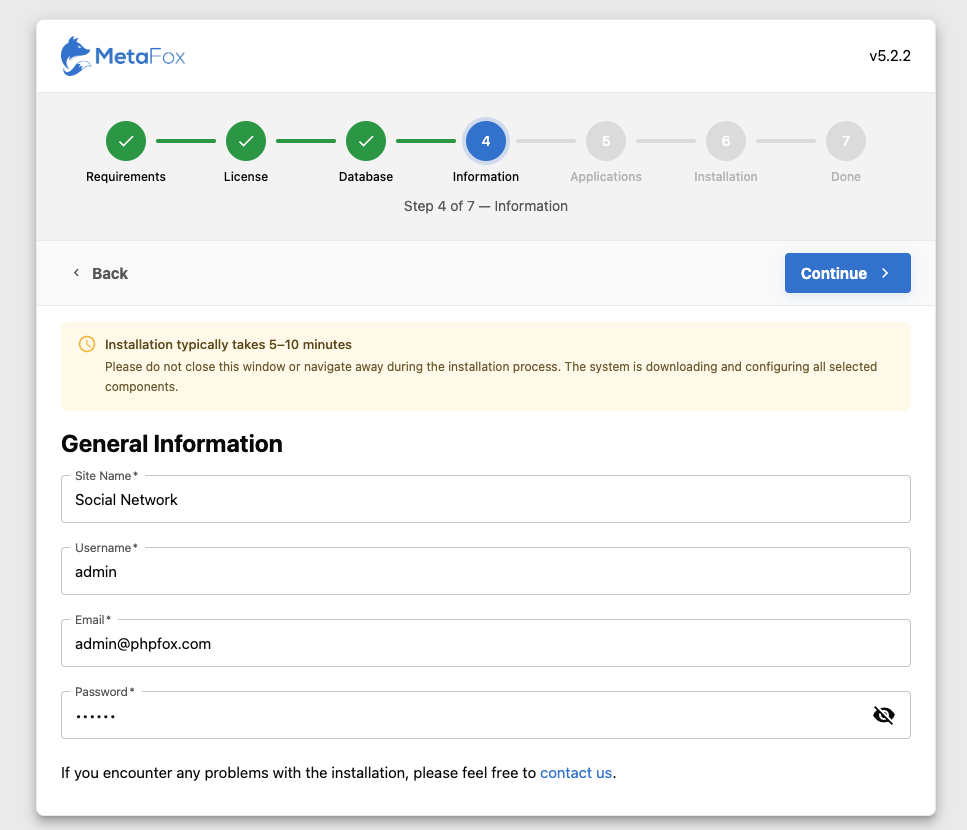The image size is (967, 830).
Task: Click the left chevron beside Back
Action: (76, 273)
